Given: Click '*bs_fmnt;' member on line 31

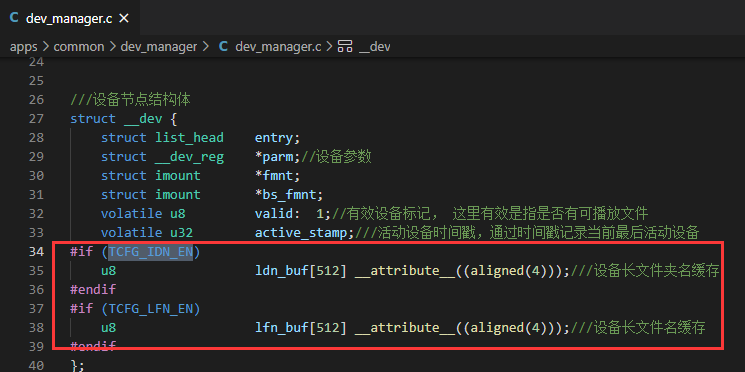Looking at the screenshot, I should click(289, 195).
